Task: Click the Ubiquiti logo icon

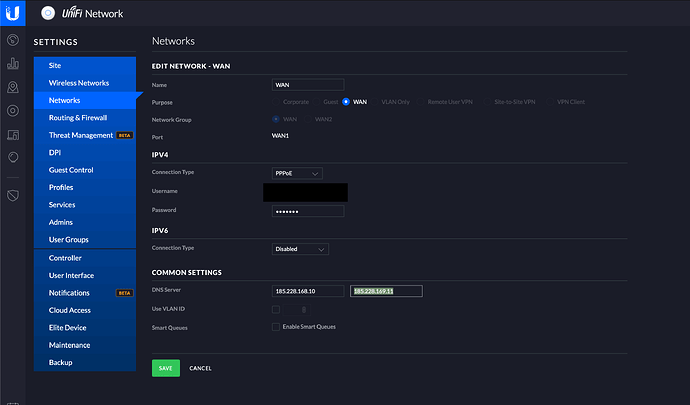Action: click(13, 14)
